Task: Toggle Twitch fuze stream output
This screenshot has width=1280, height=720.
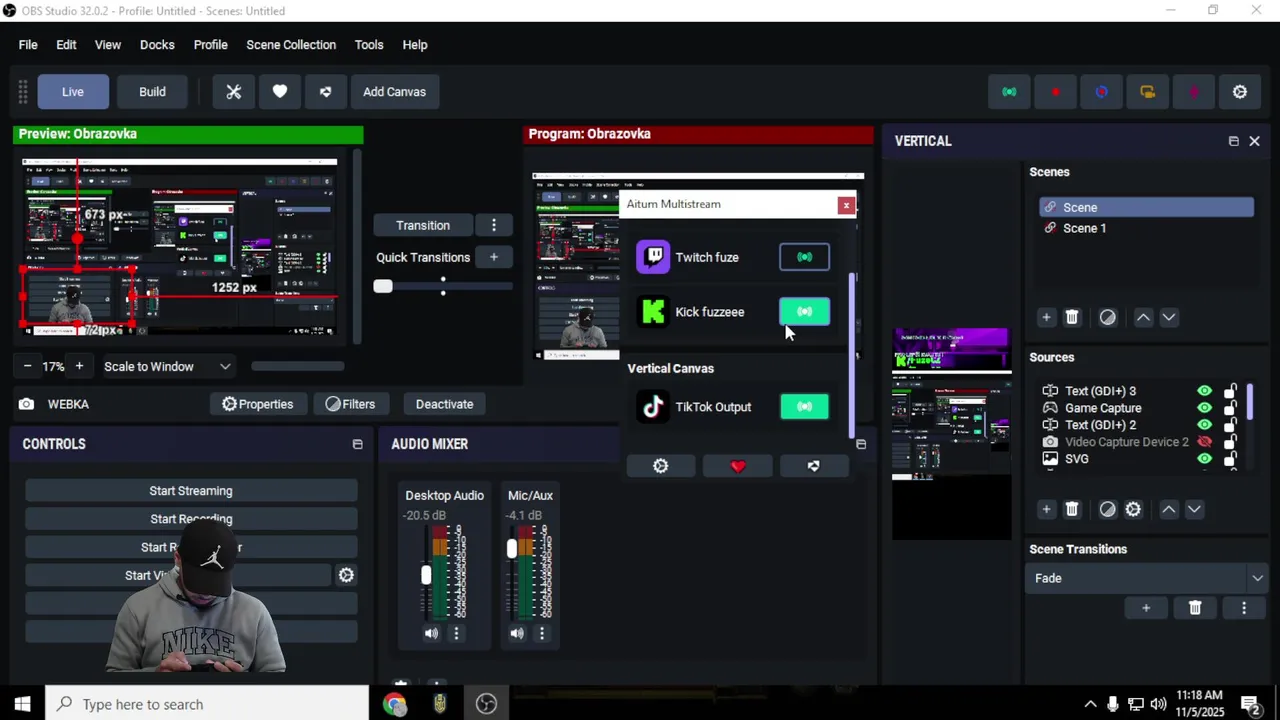Action: 804,257
